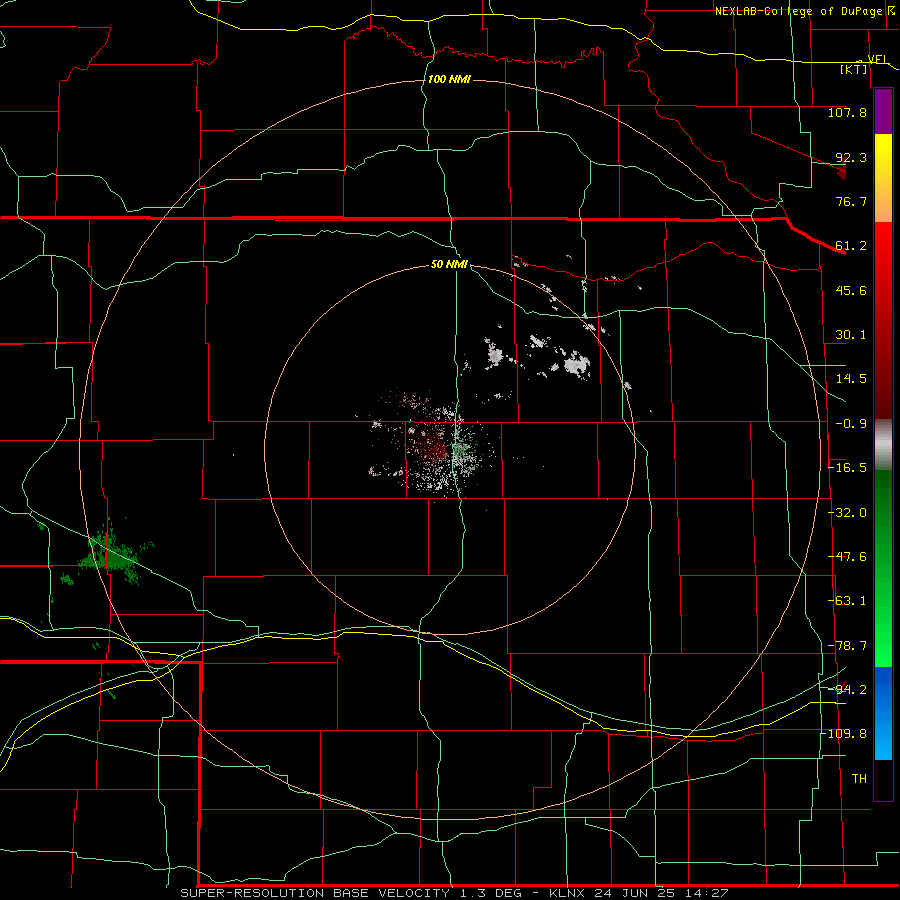Screen dimensions: 900x900
Task: Click the TH label beside the color bar
Action: [859, 779]
